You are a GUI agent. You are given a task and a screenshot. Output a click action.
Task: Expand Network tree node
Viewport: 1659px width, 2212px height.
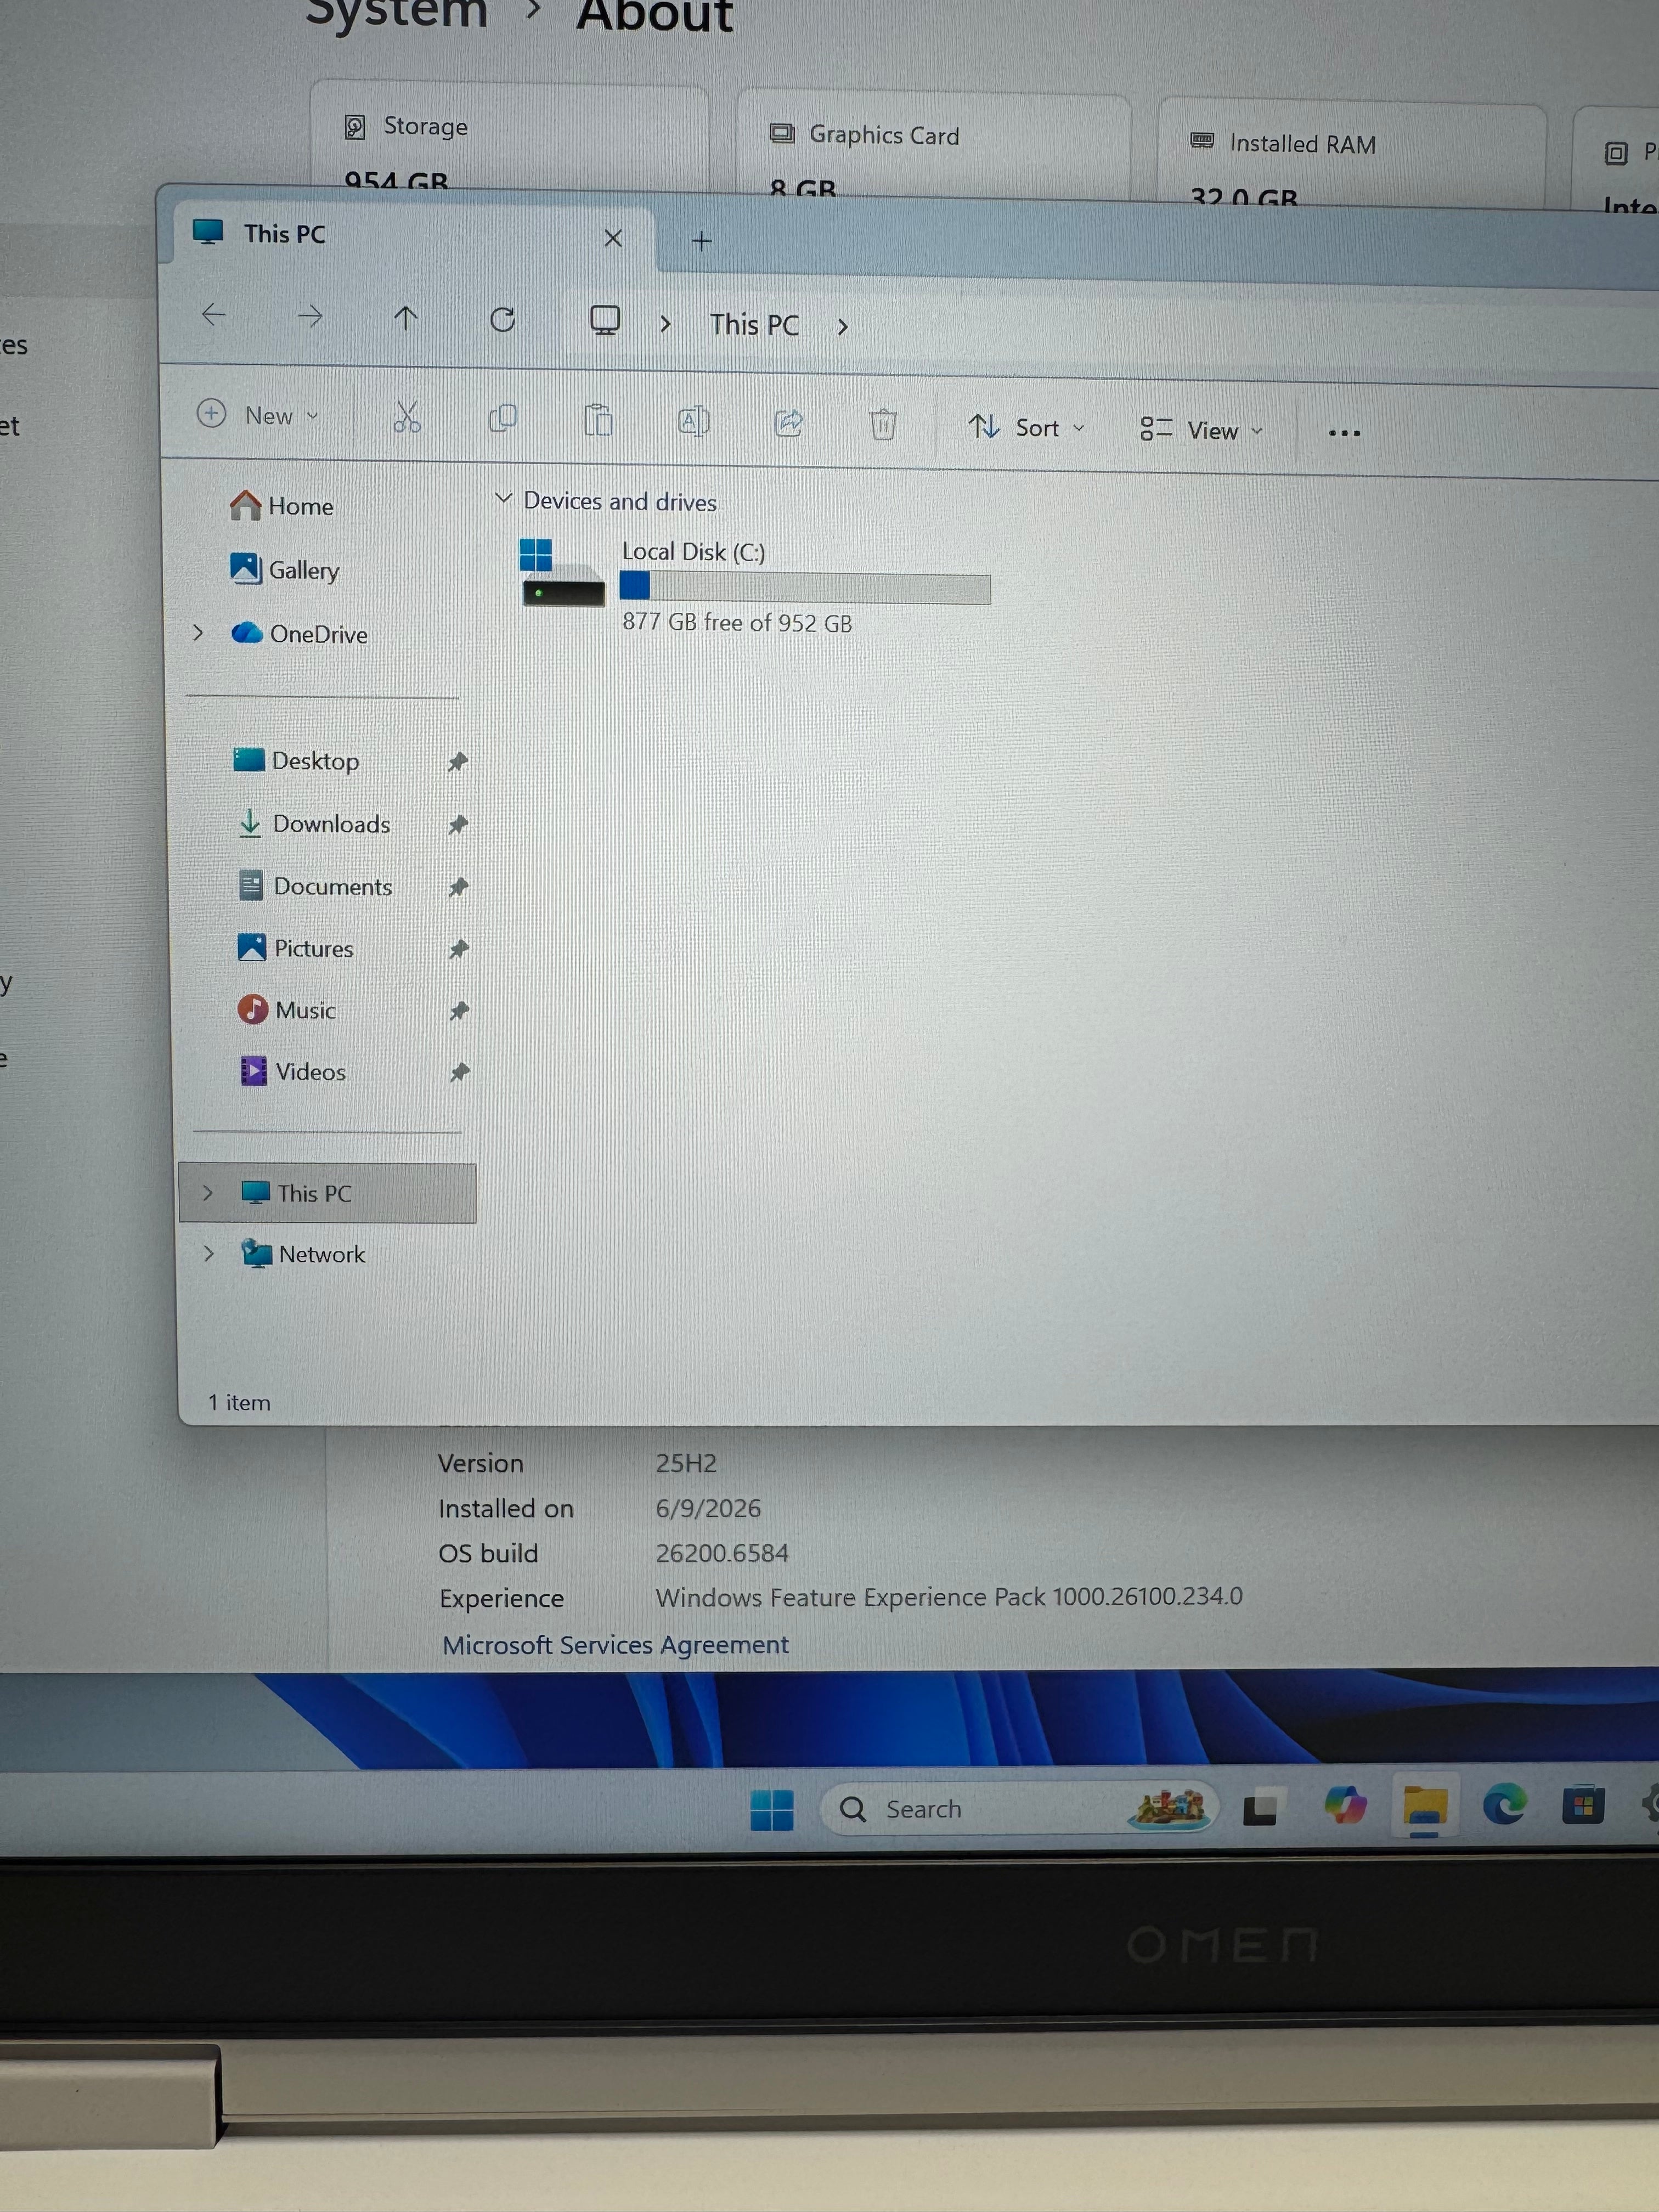(x=208, y=1253)
